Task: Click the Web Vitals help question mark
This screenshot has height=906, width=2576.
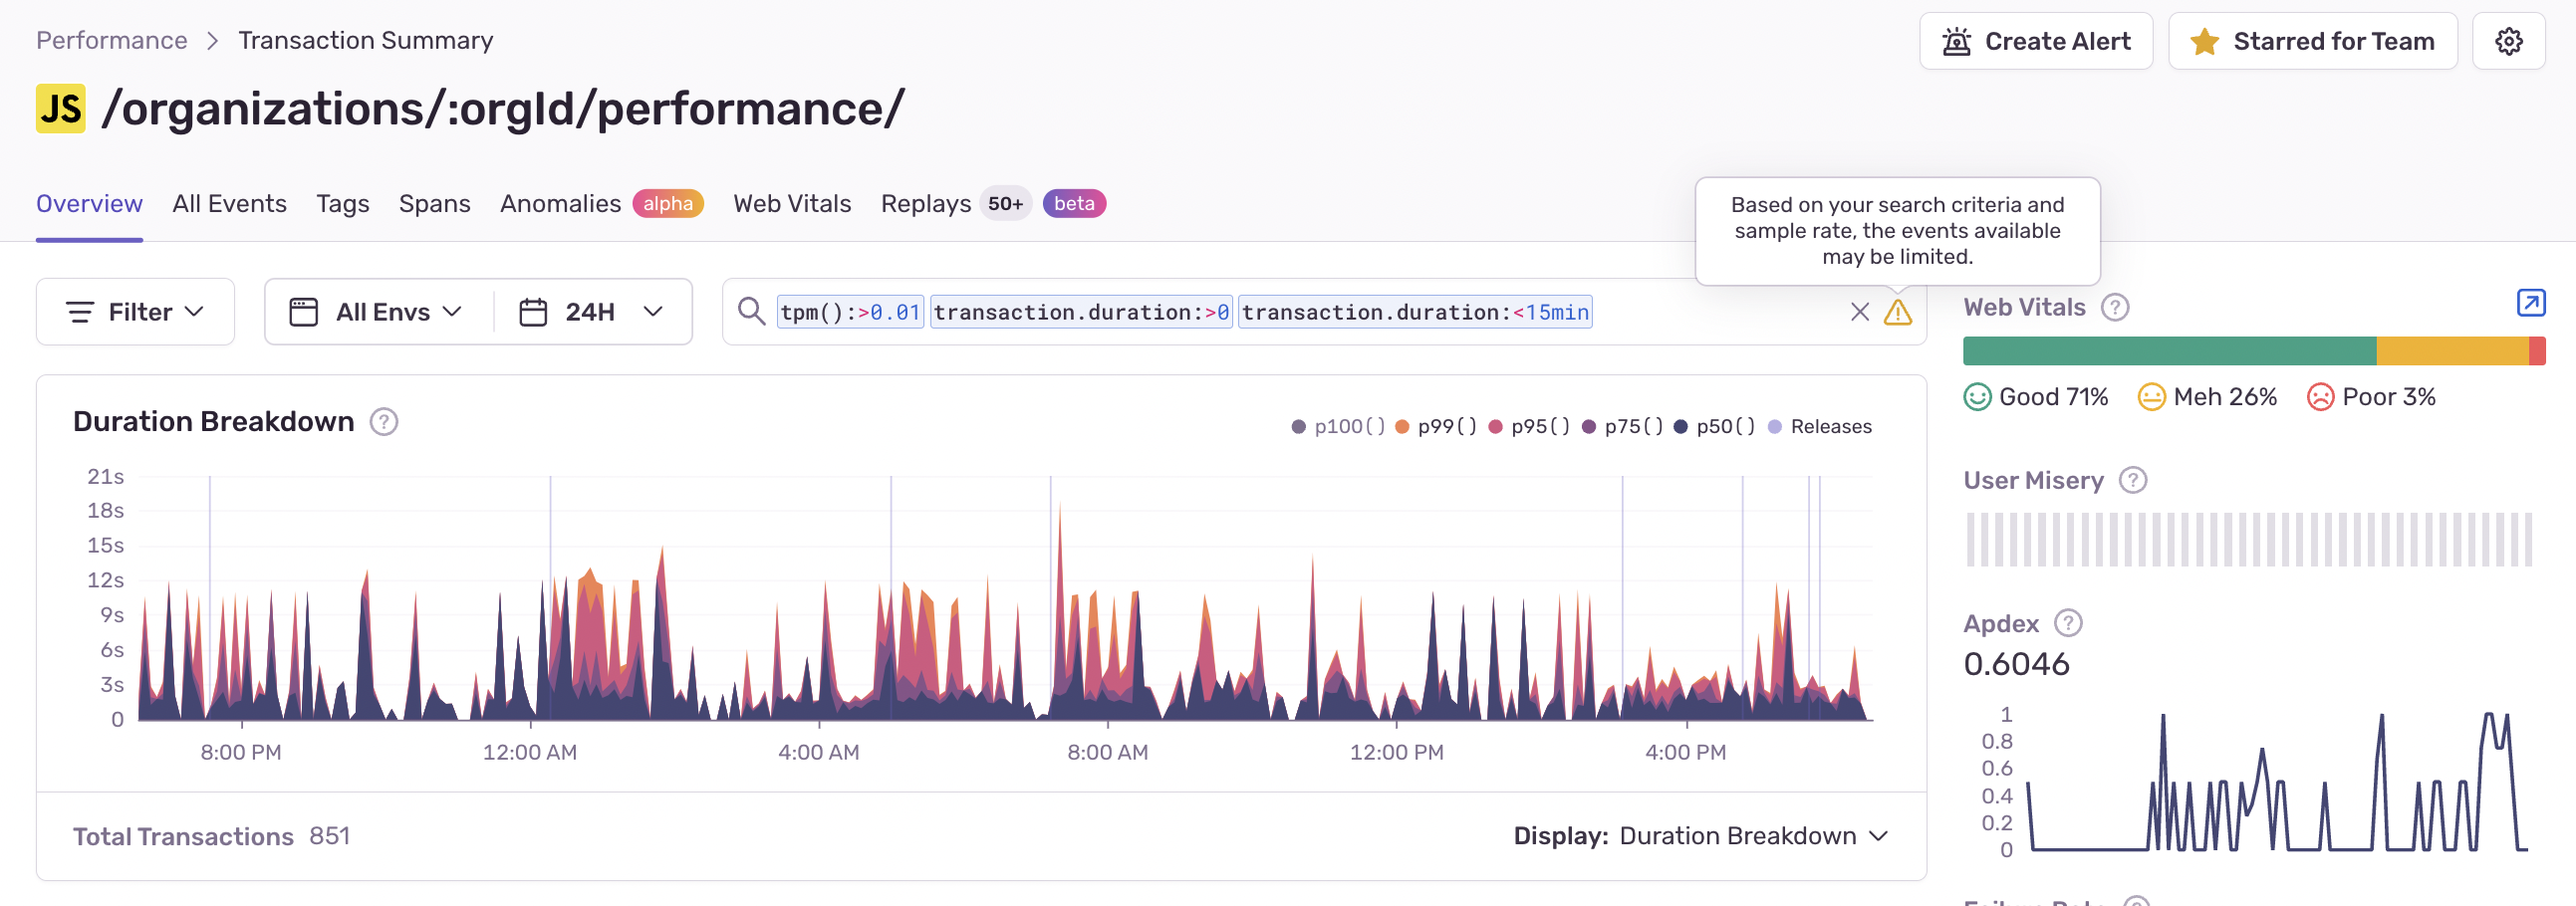Action: (2114, 307)
